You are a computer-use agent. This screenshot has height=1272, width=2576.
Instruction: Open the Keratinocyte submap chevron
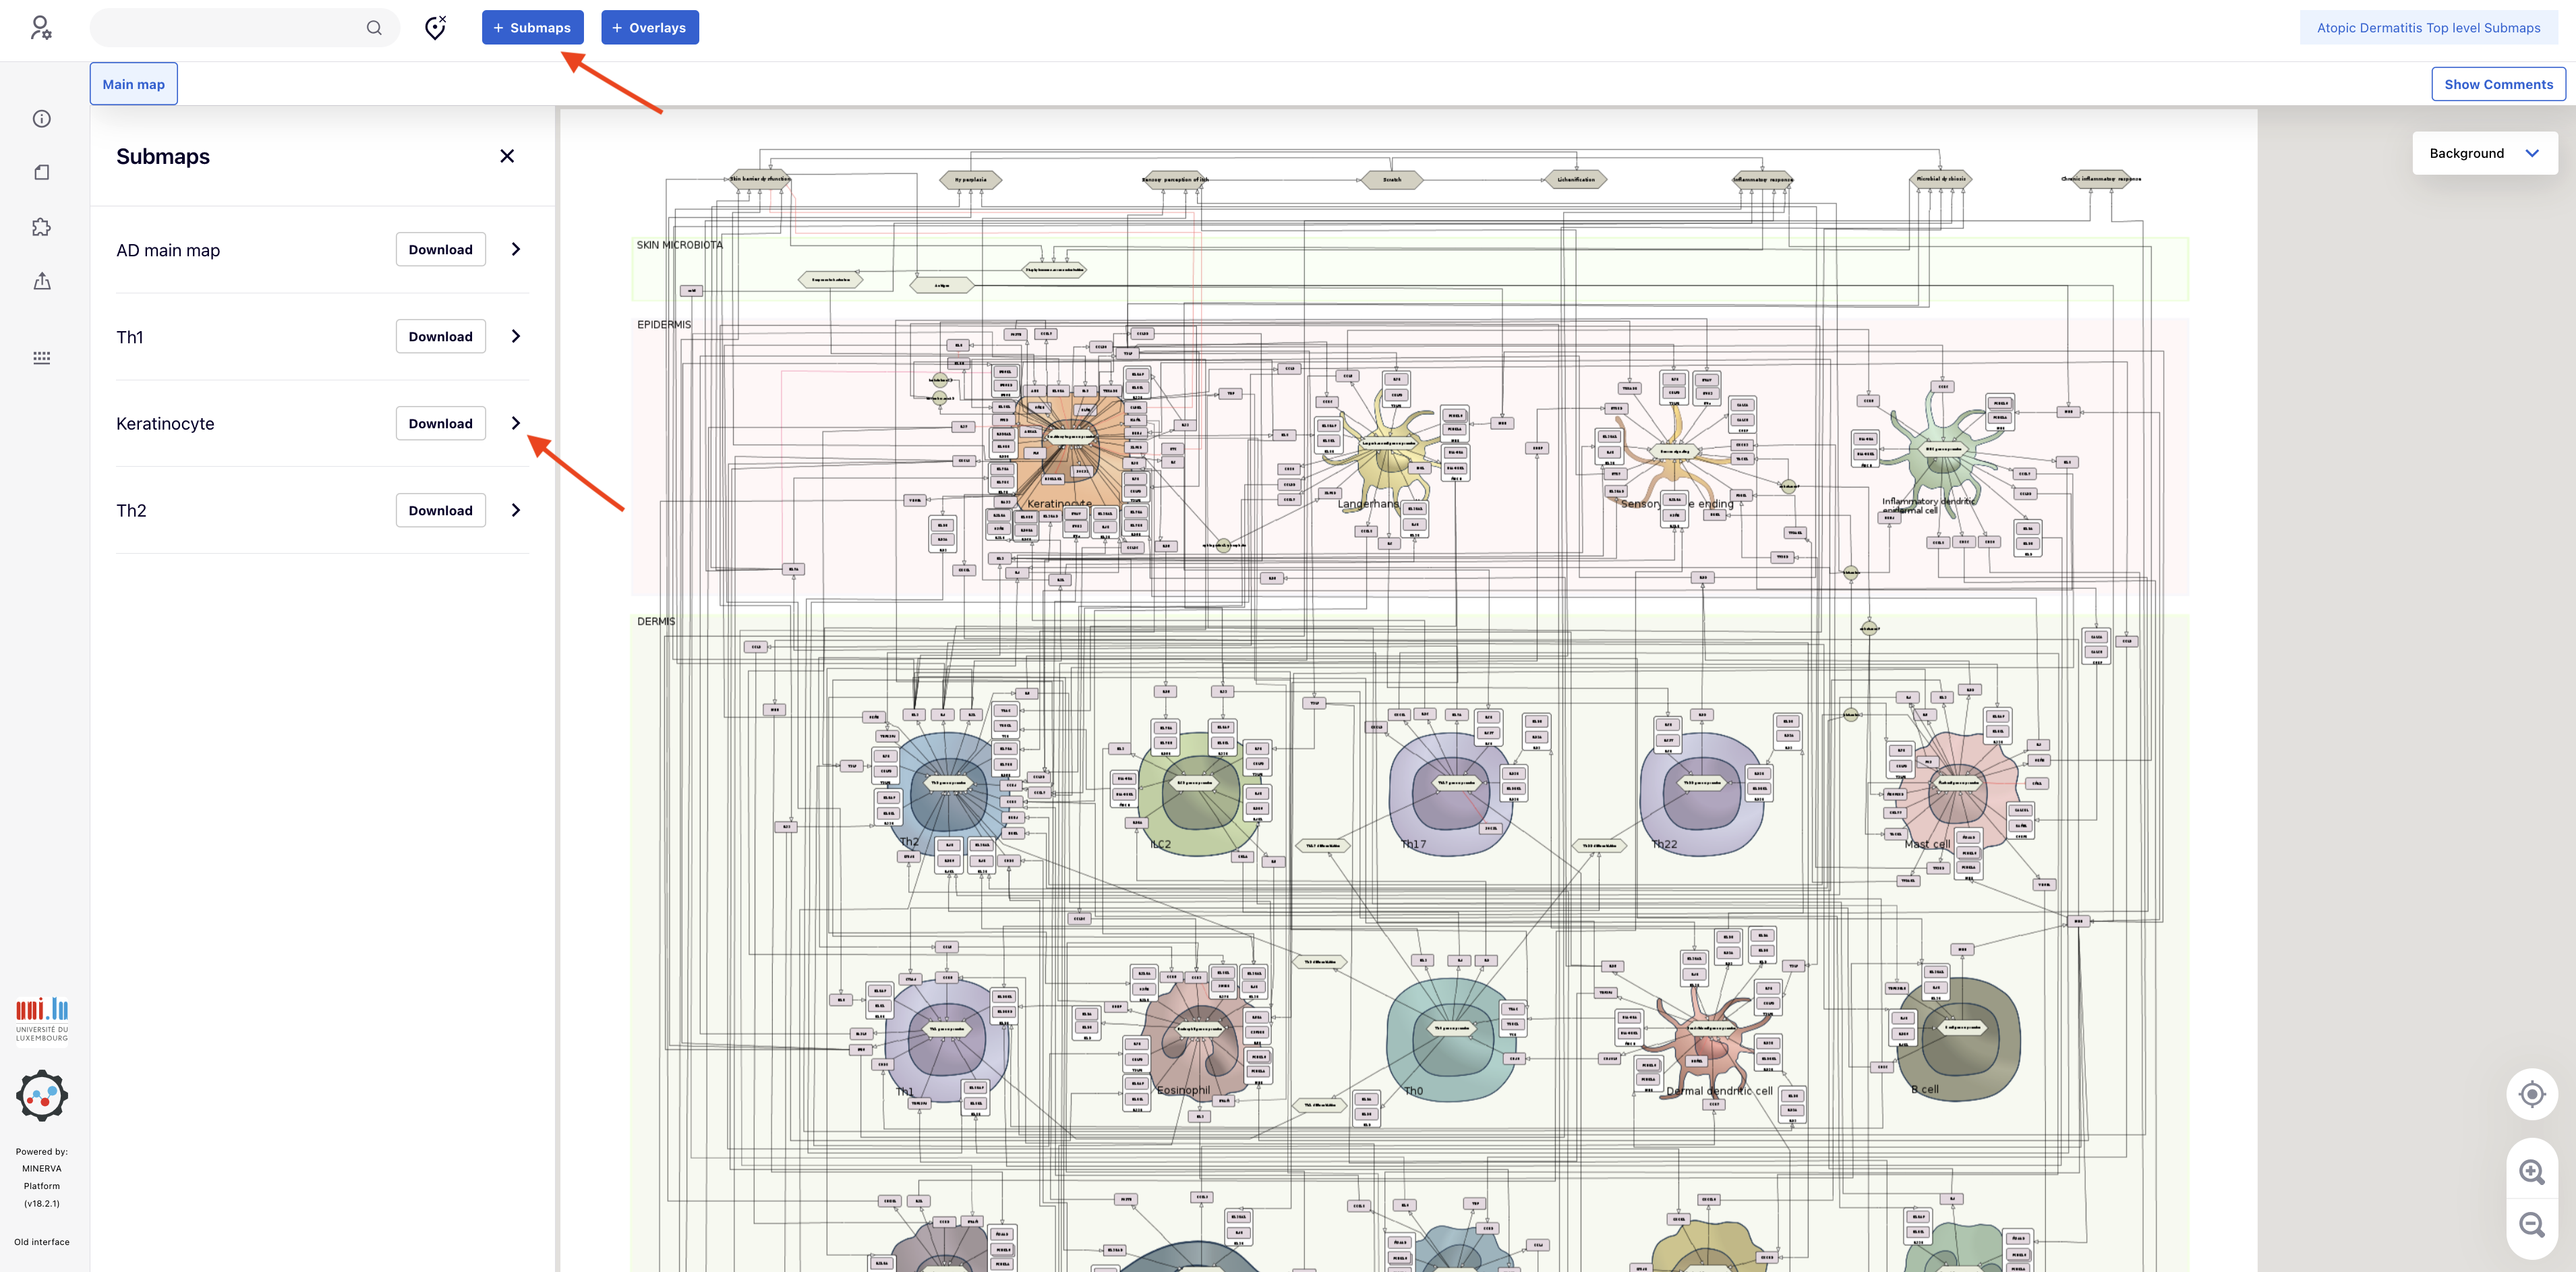[516, 423]
